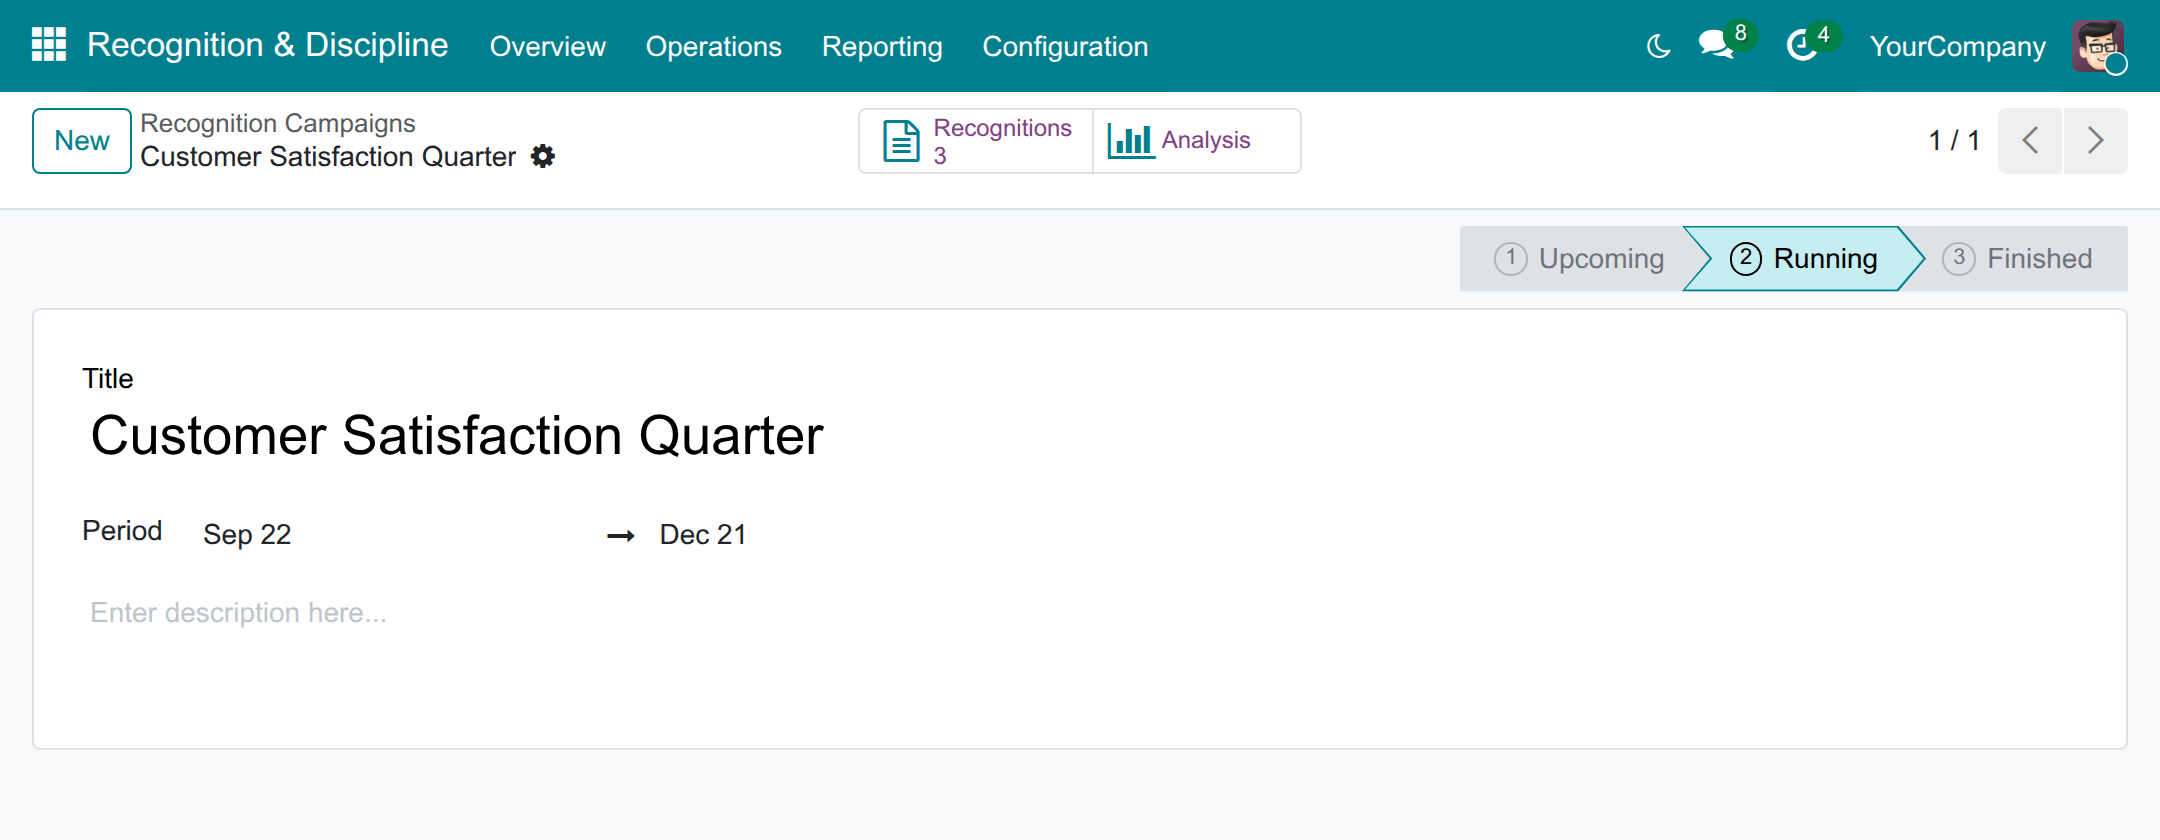
Task: Set status to Finished
Action: (x=2017, y=259)
